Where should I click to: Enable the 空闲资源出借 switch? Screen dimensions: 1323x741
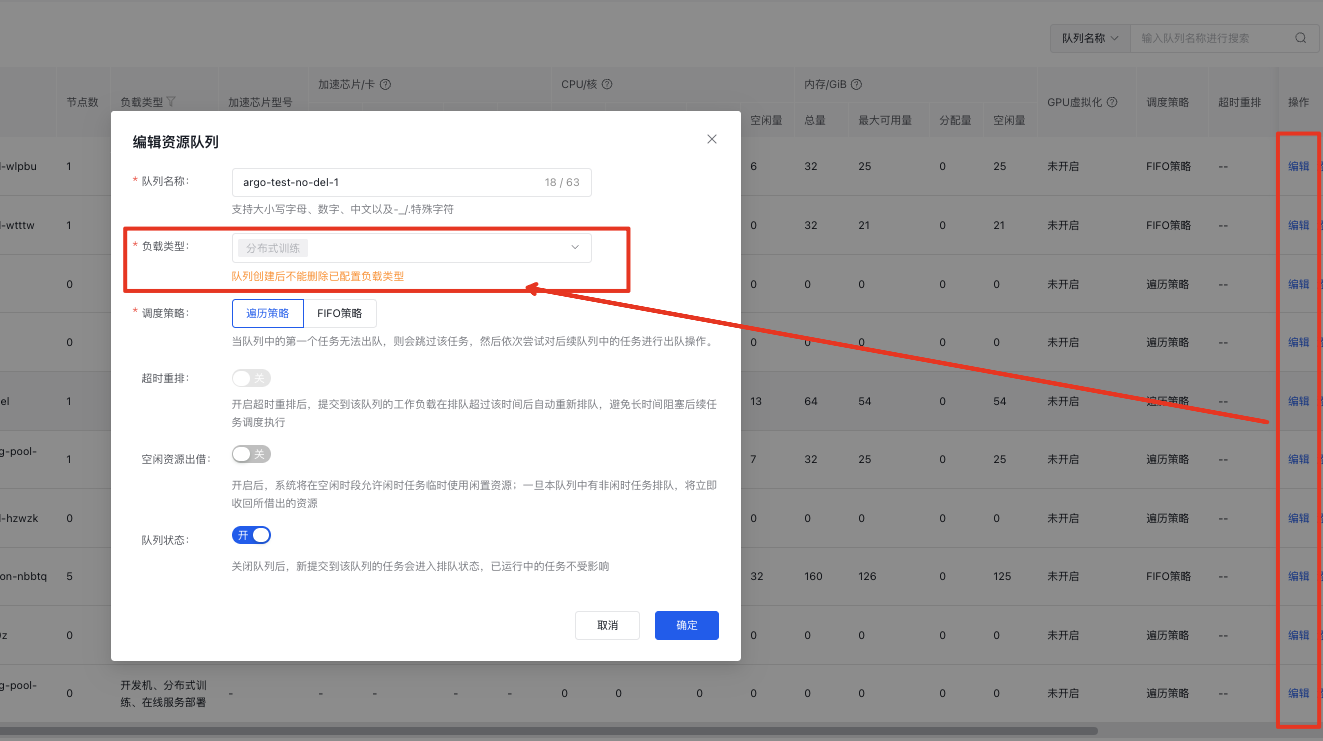click(251, 454)
